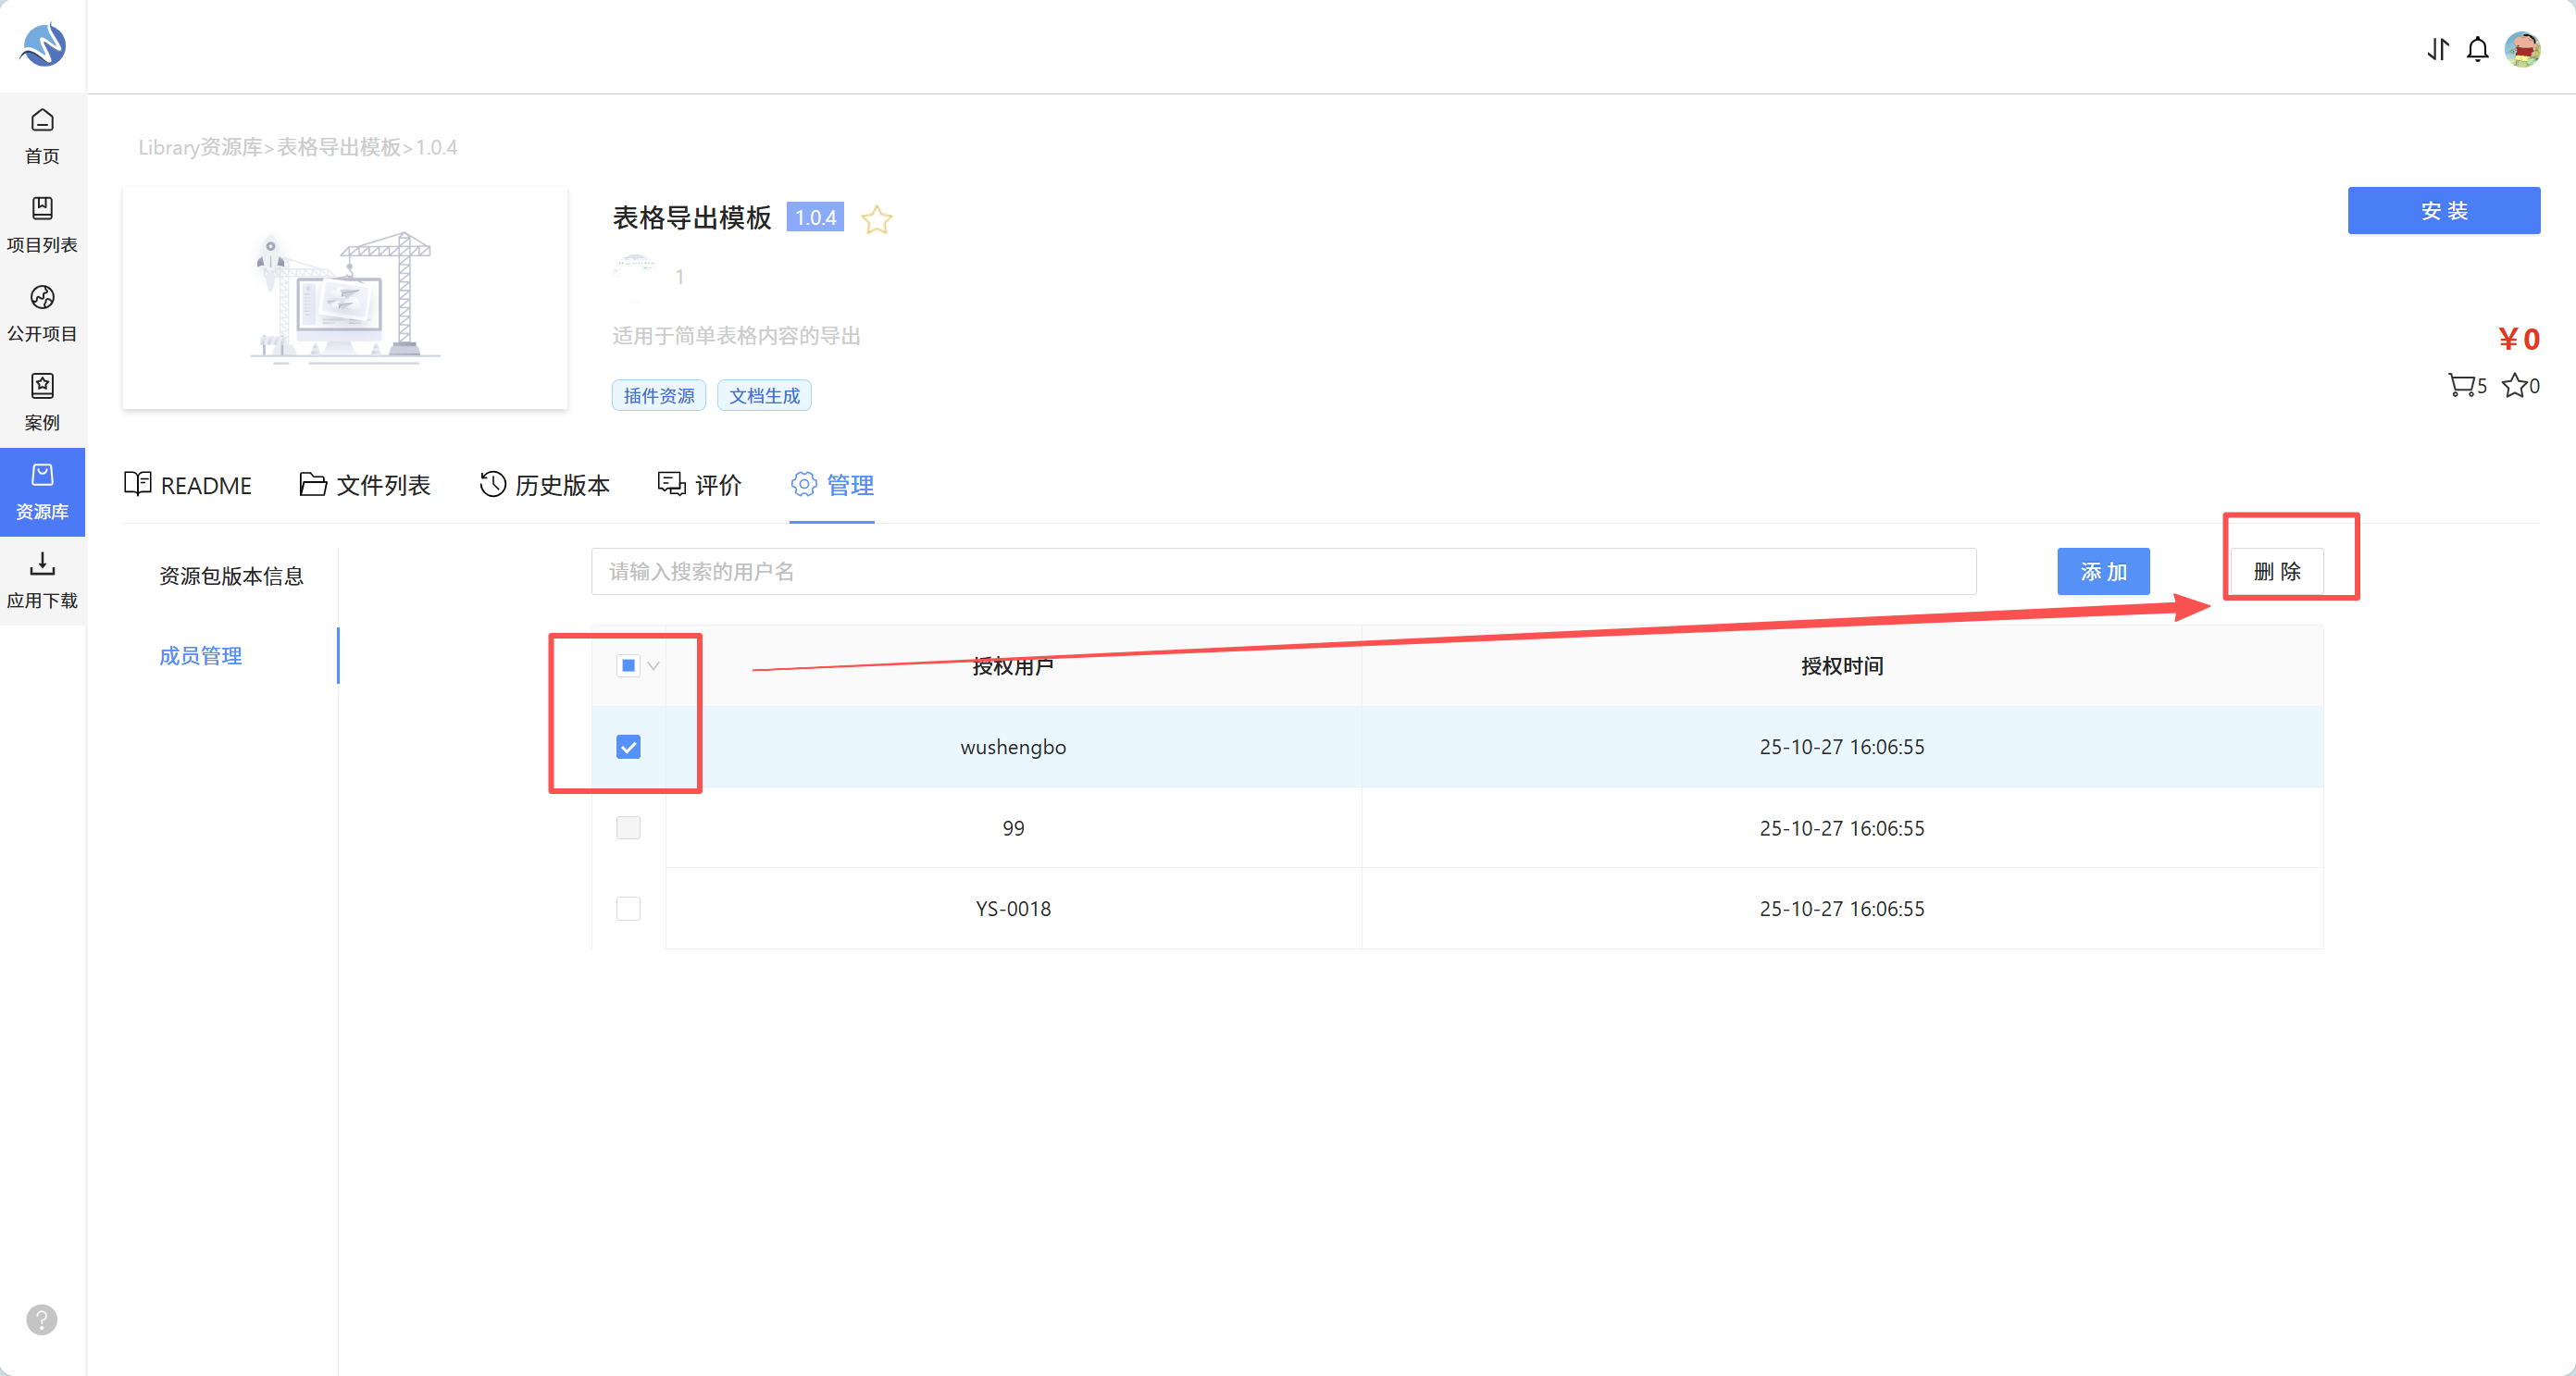Screen dimensions: 2576x1376
Task: Expand the selection dropdown arrow in the table header
Action: [x=653, y=666]
